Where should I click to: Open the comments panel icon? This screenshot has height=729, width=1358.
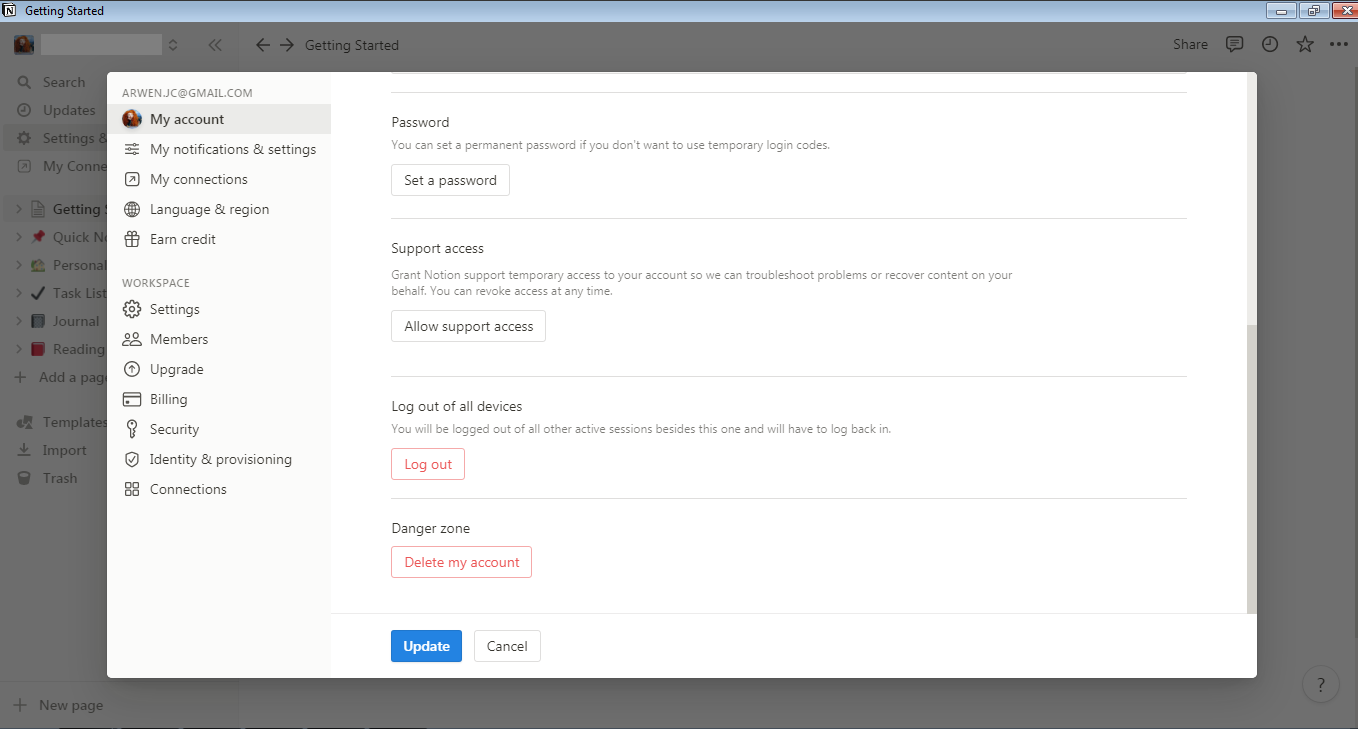pos(1234,44)
